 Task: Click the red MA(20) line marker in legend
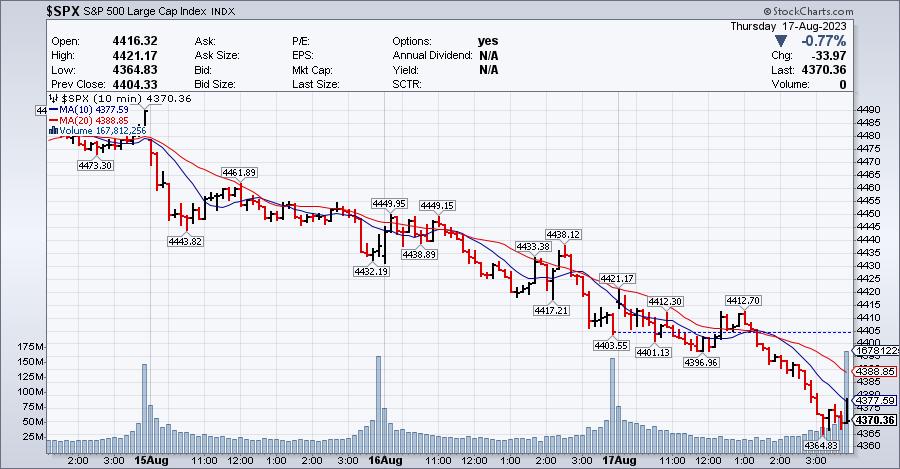tap(52, 120)
